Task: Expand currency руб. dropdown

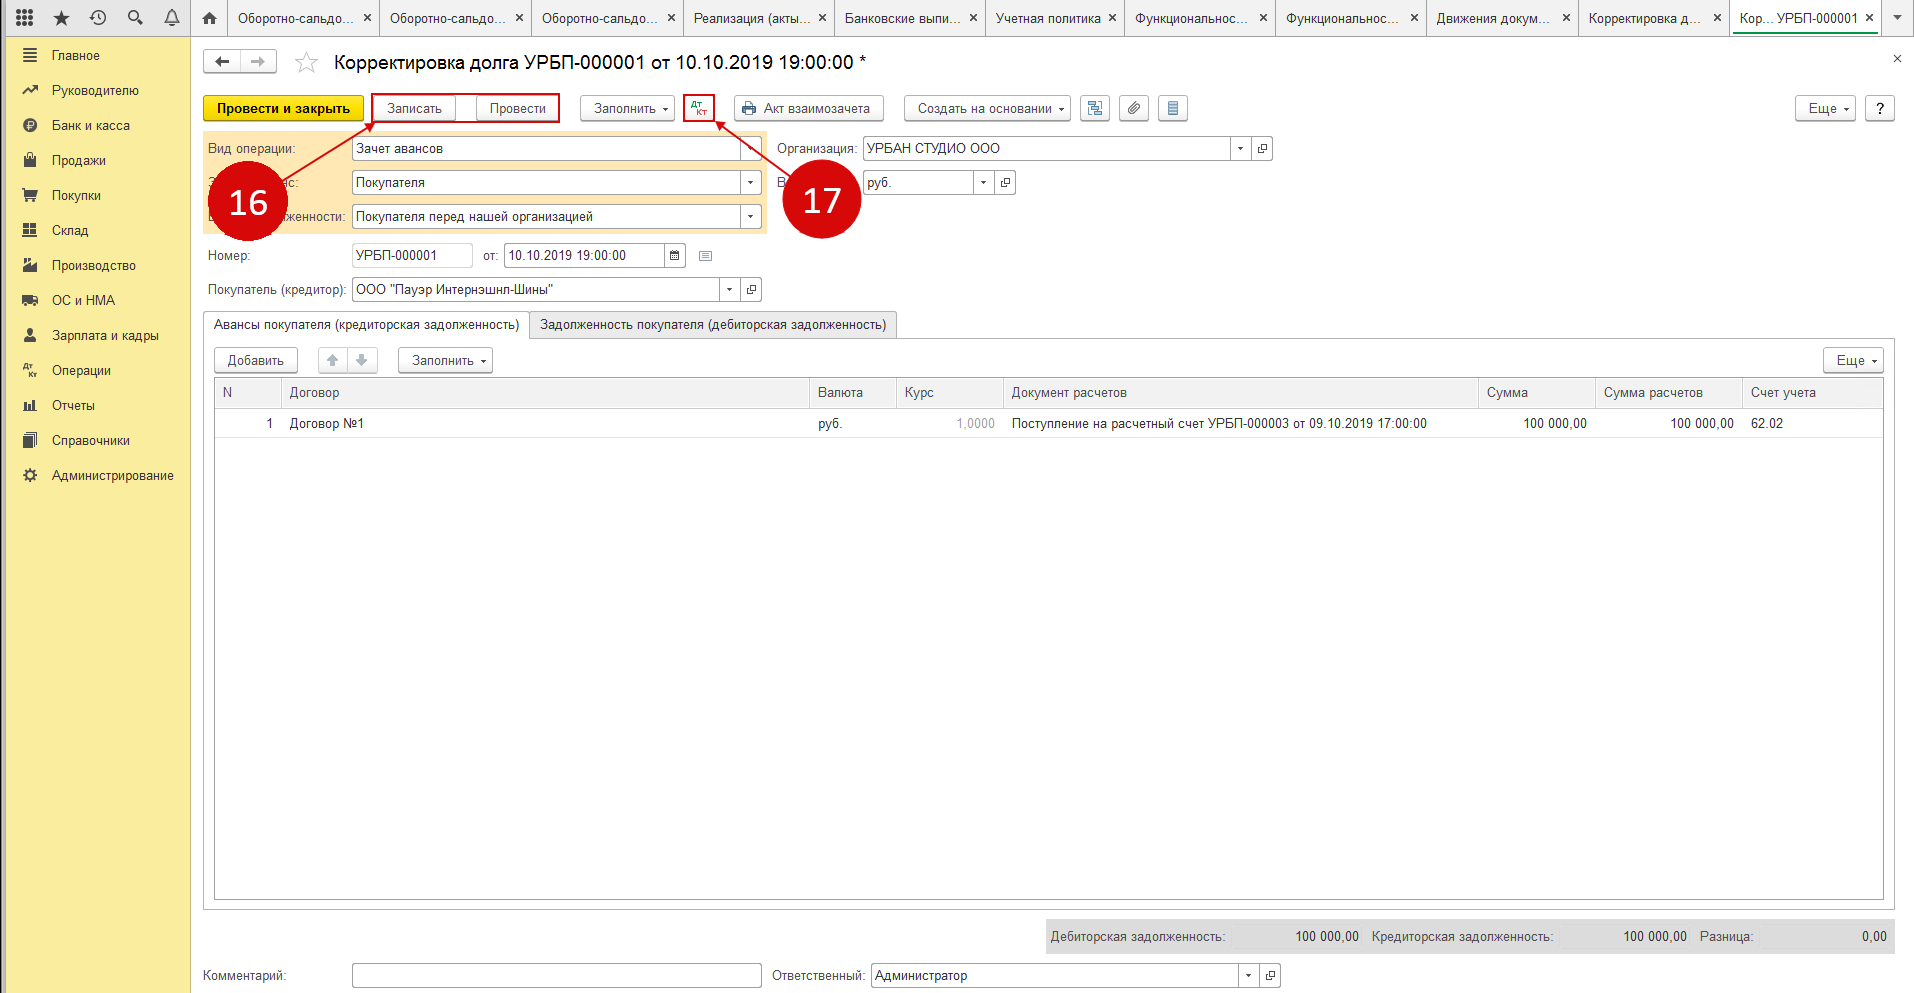Action: tap(983, 183)
